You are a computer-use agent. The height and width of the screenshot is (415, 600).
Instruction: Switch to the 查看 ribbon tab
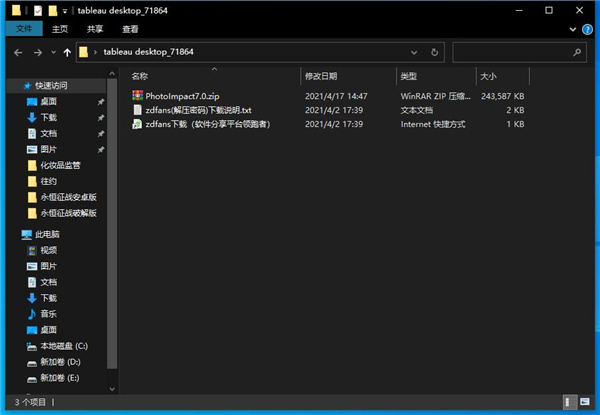130,29
